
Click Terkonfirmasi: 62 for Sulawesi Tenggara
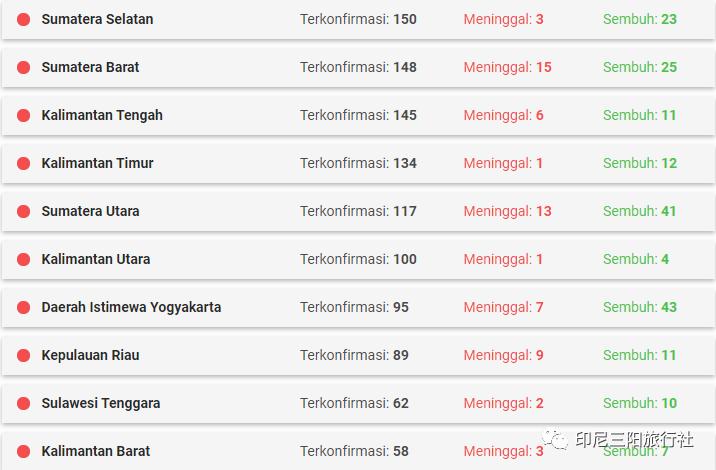(354, 403)
